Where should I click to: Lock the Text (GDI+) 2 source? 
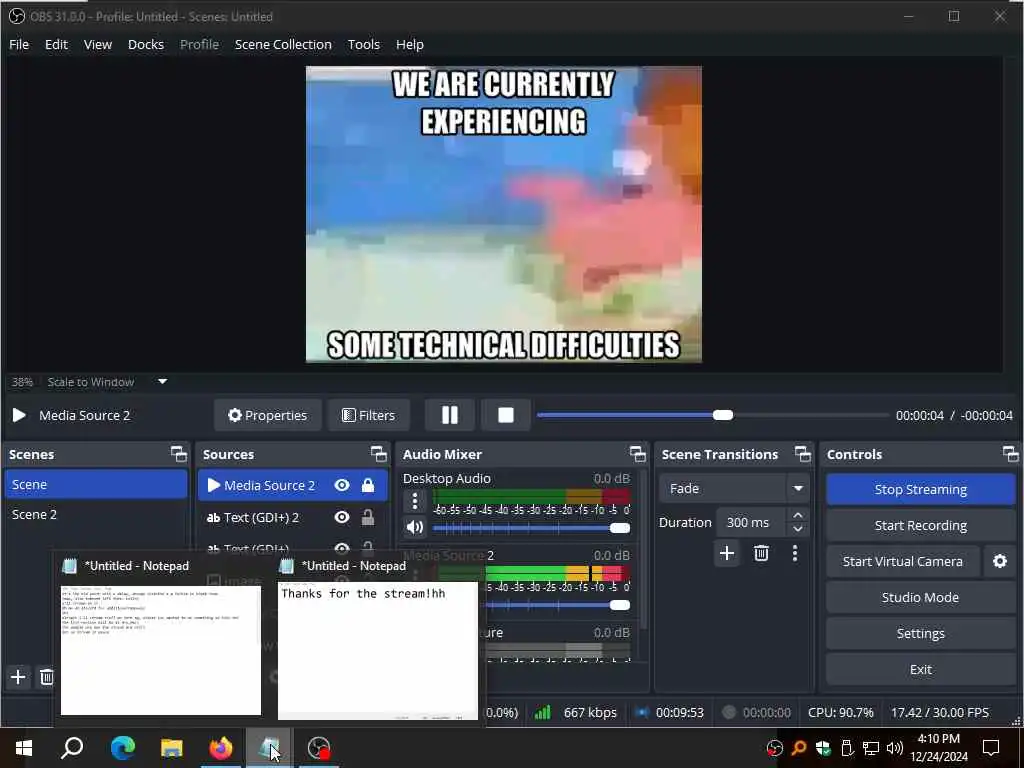368,517
